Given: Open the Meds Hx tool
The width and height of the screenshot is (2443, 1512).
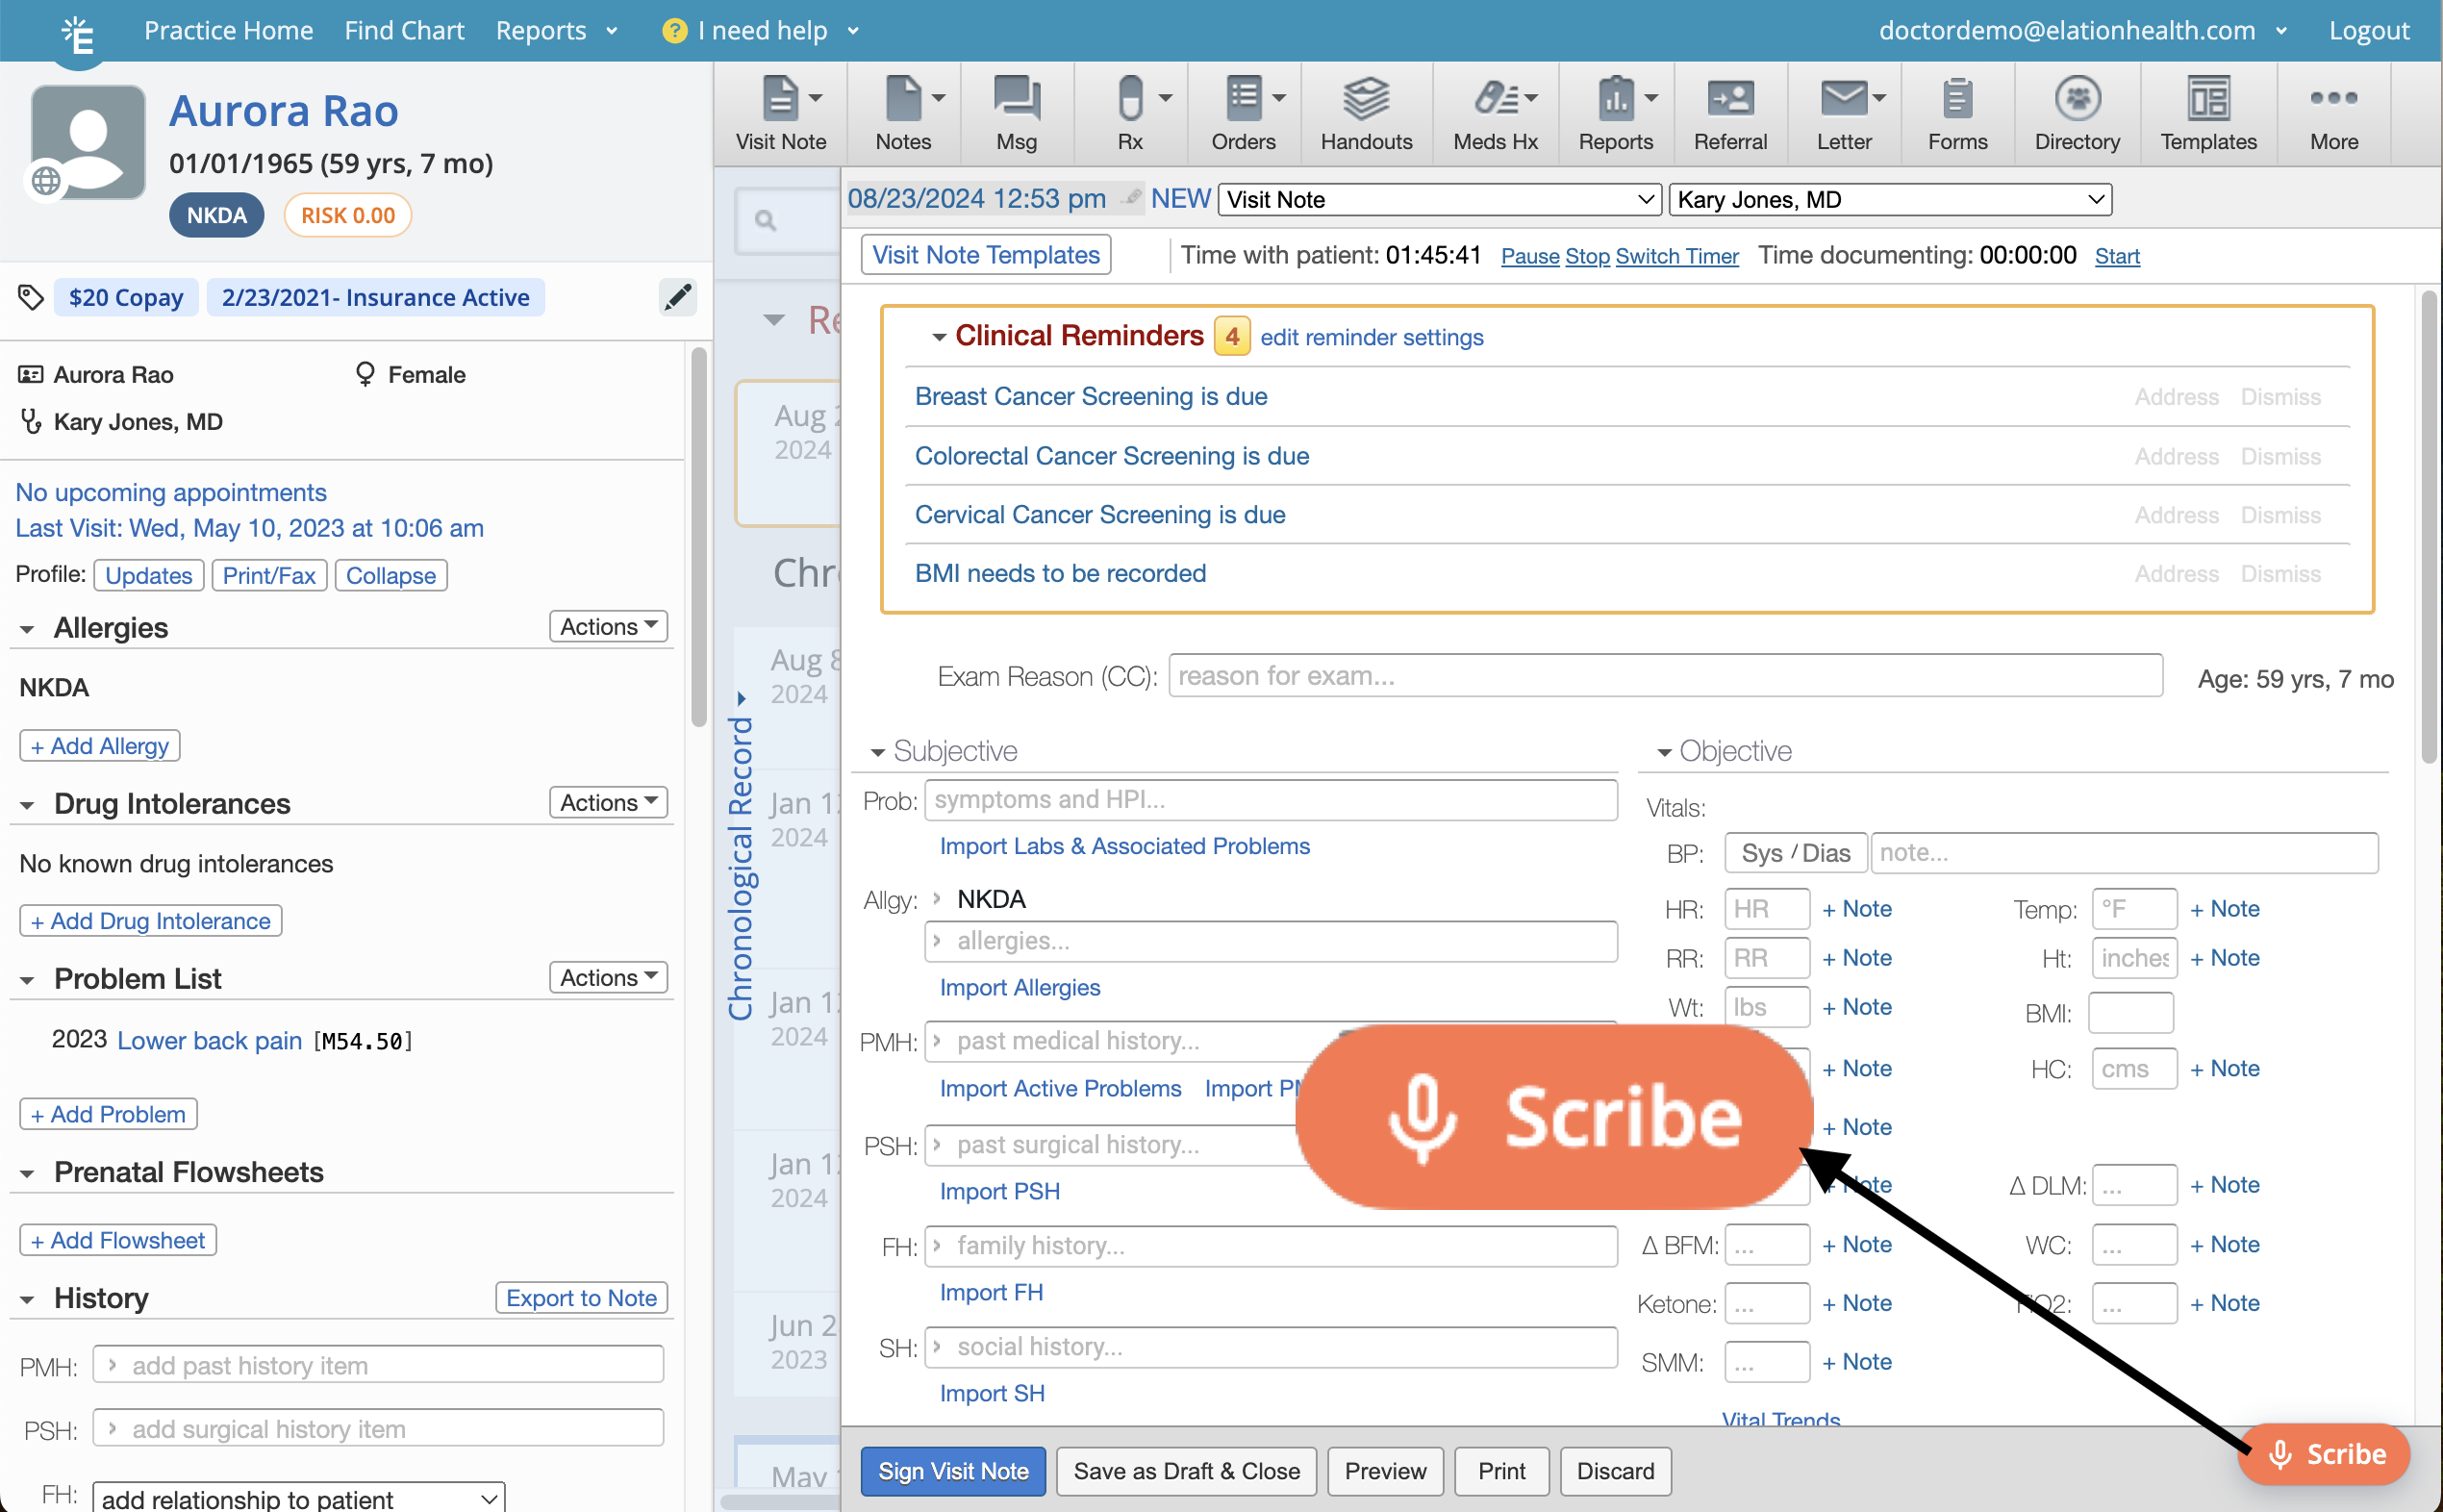Looking at the screenshot, I should pos(1494,110).
